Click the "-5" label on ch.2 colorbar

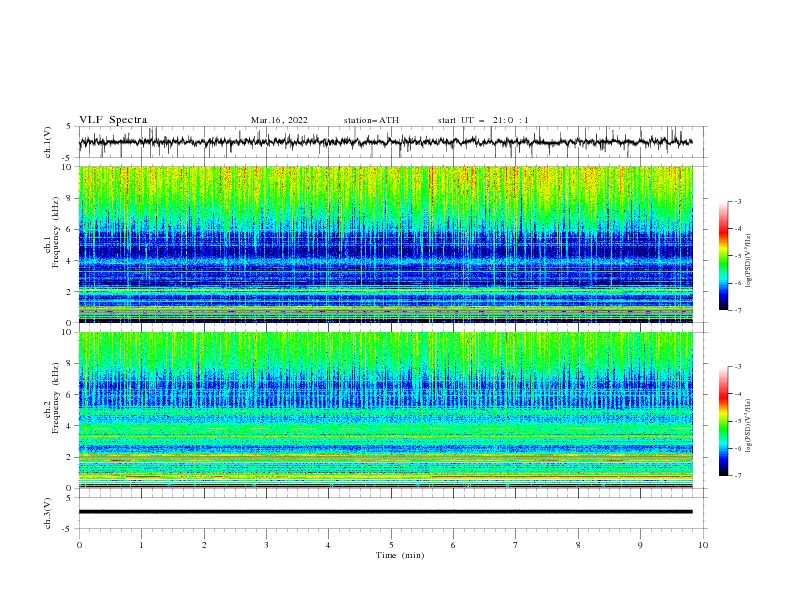point(737,421)
